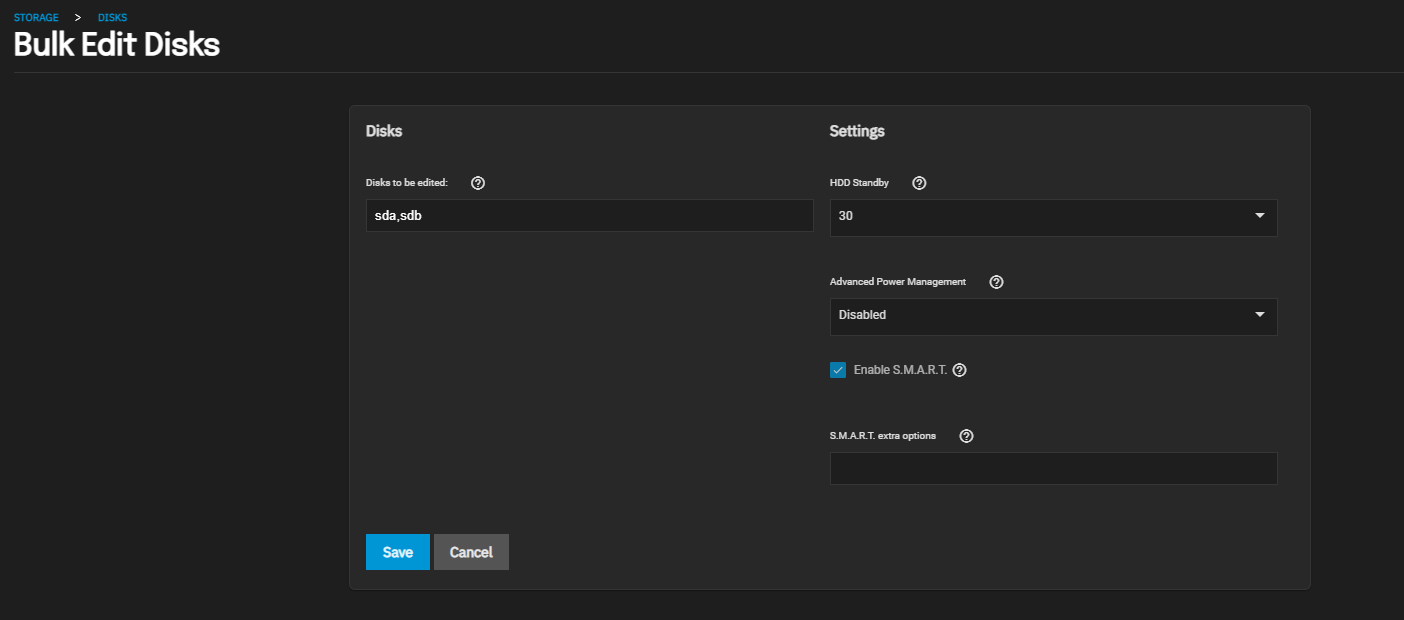This screenshot has height=620, width=1404.
Task: Open S.M.A.R.T. extra options help icon
Action: (966, 436)
